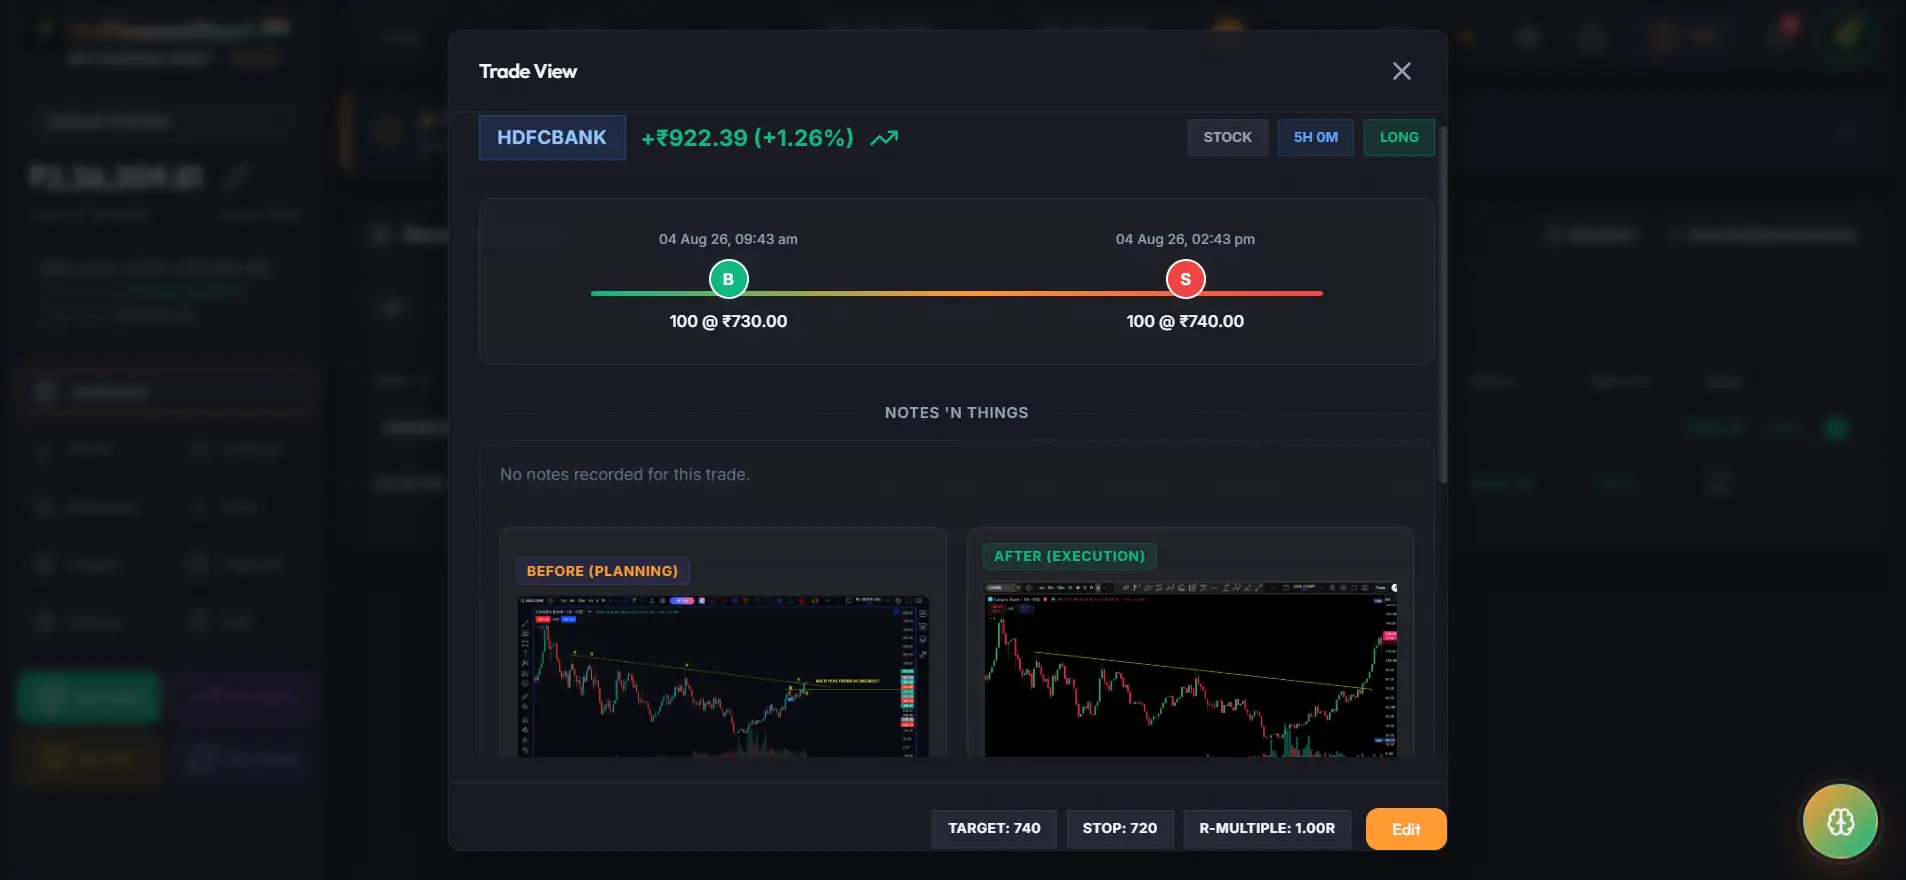Click the 100 @ ₹730.00 entry text
The image size is (1906, 880).
[x=728, y=321]
